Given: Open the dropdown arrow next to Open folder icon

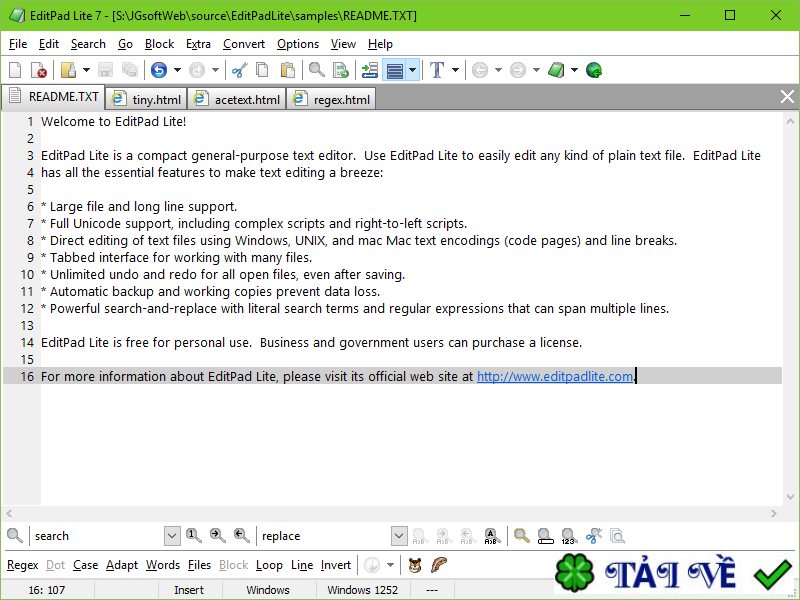Looking at the screenshot, I should [x=86, y=70].
